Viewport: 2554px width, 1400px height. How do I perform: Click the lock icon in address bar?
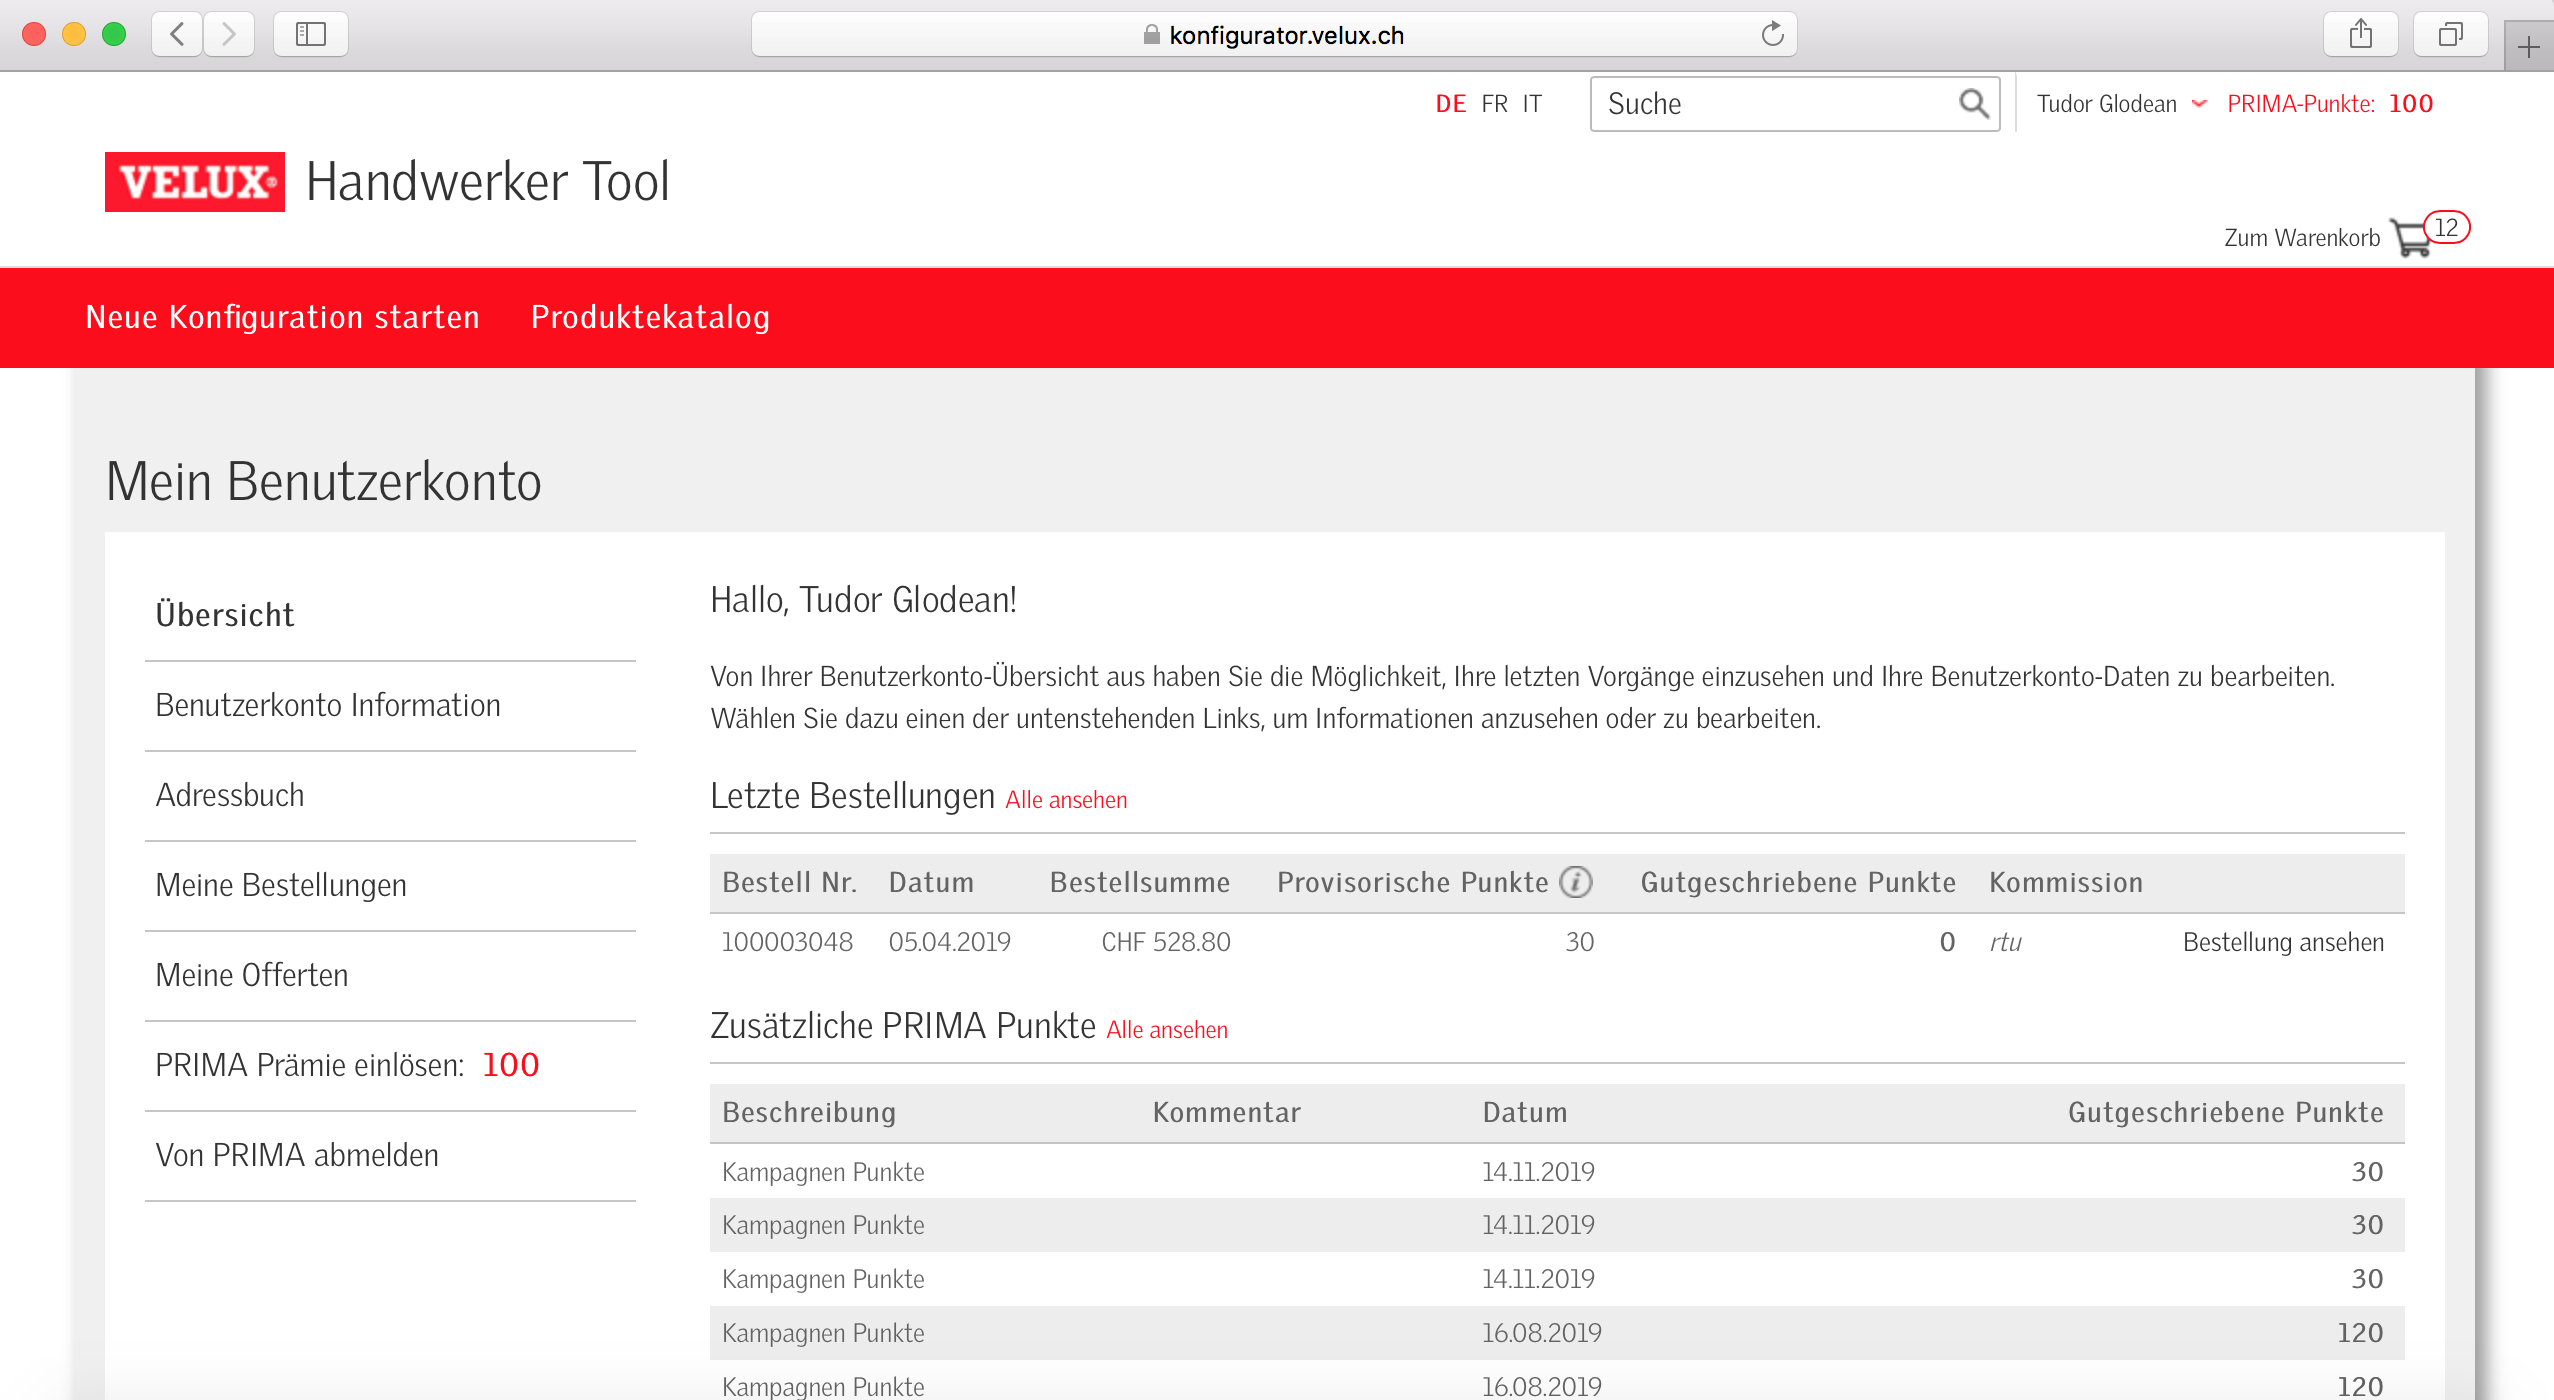[1151, 35]
